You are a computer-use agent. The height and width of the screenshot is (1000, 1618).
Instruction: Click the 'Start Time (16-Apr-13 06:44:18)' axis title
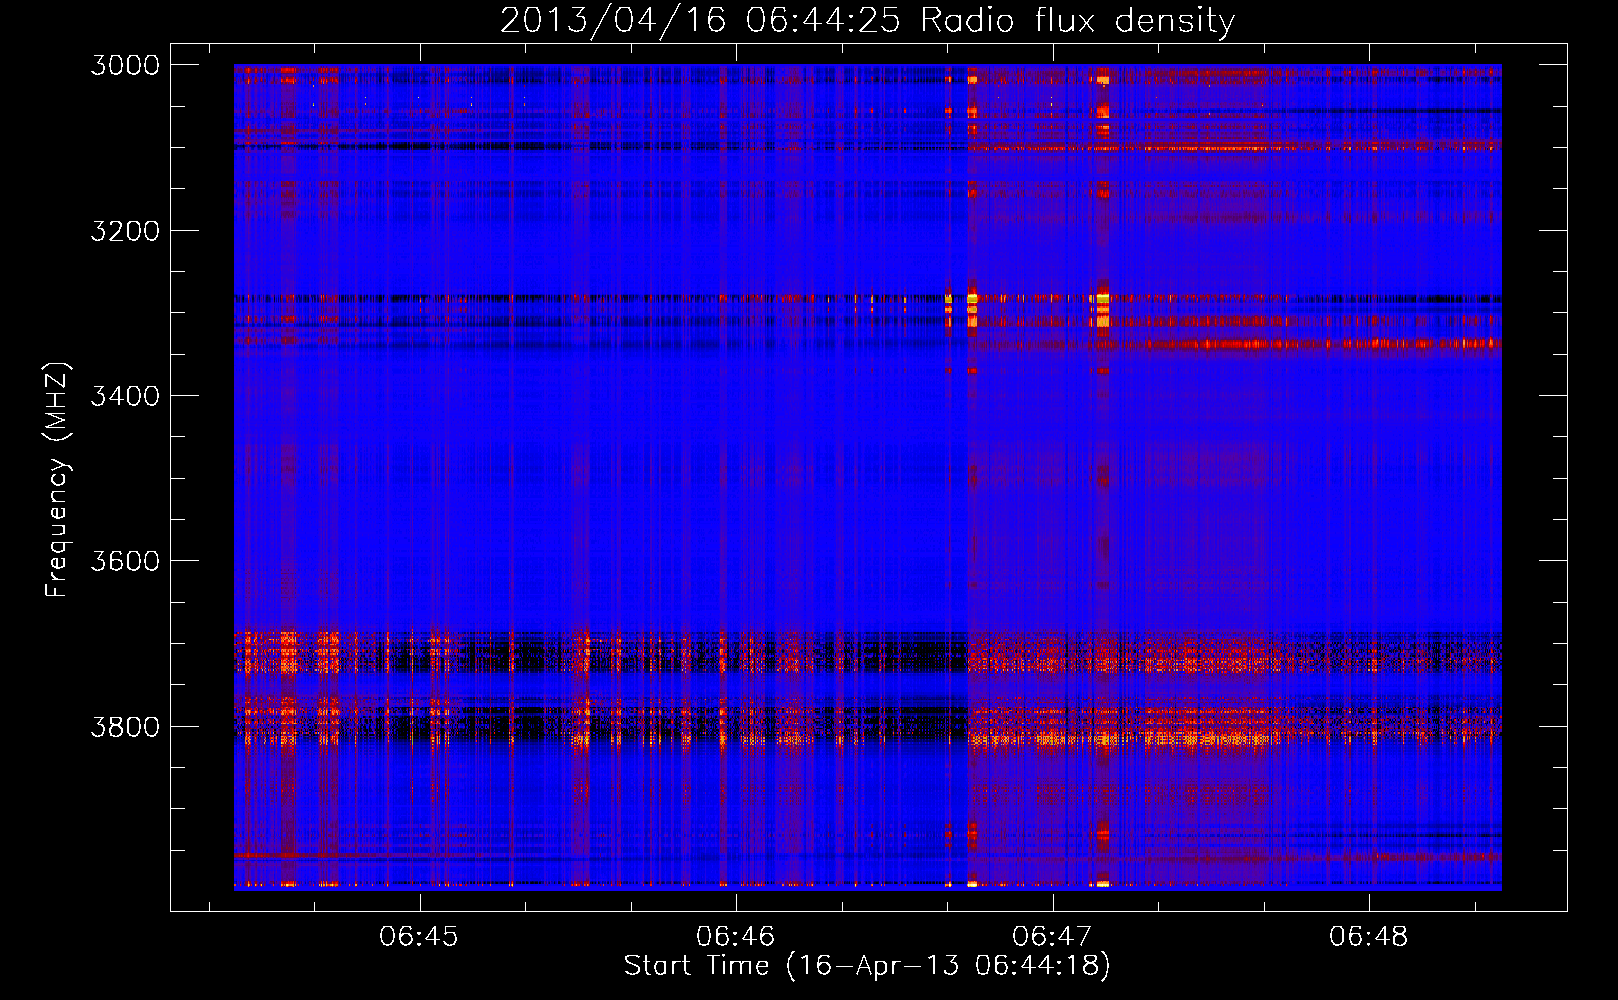pos(867,966)
